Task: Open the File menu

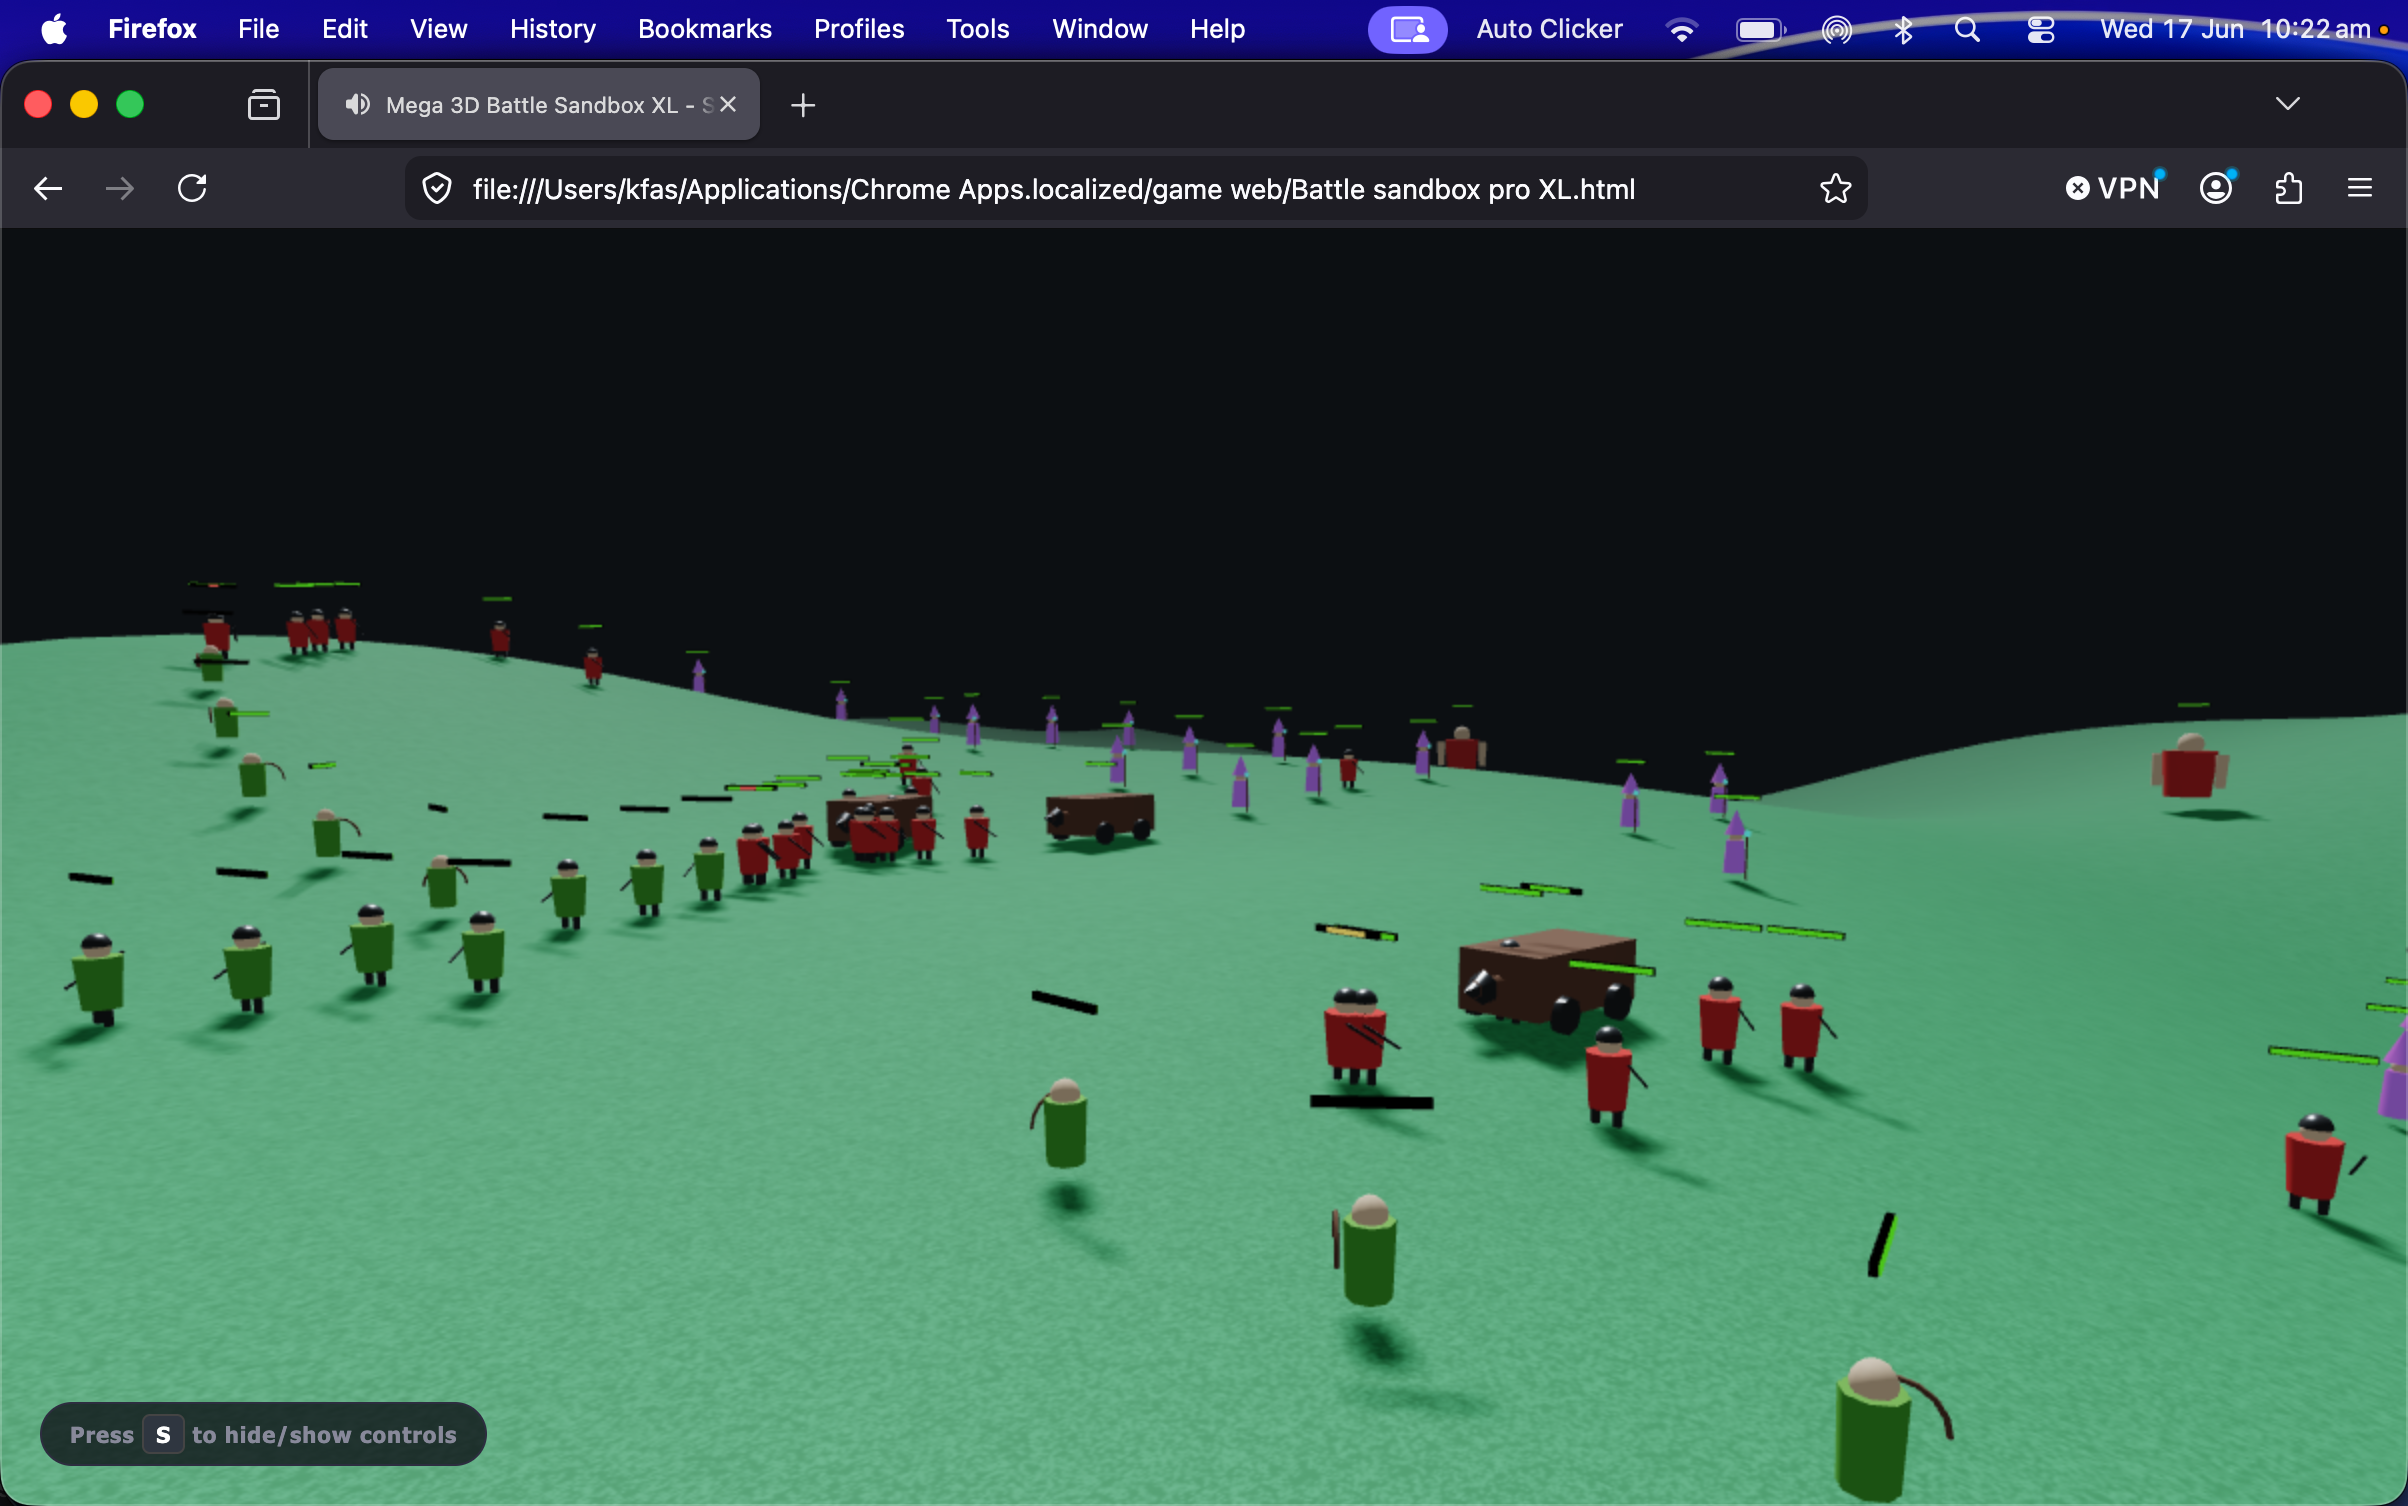Action: (x=258, y=29)
